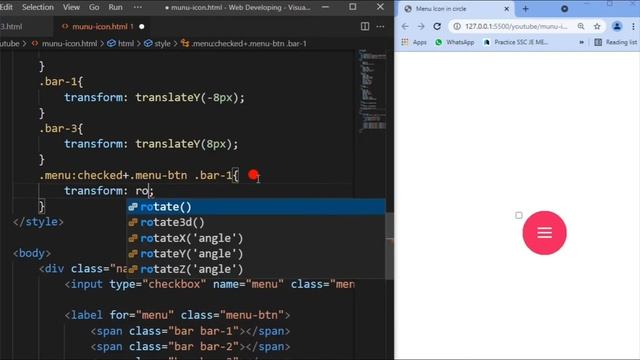Image resolution: width=640 pixels, height=360 pixels.
Task: Open the Chrome three-dot menu
Action: [633, 27]
